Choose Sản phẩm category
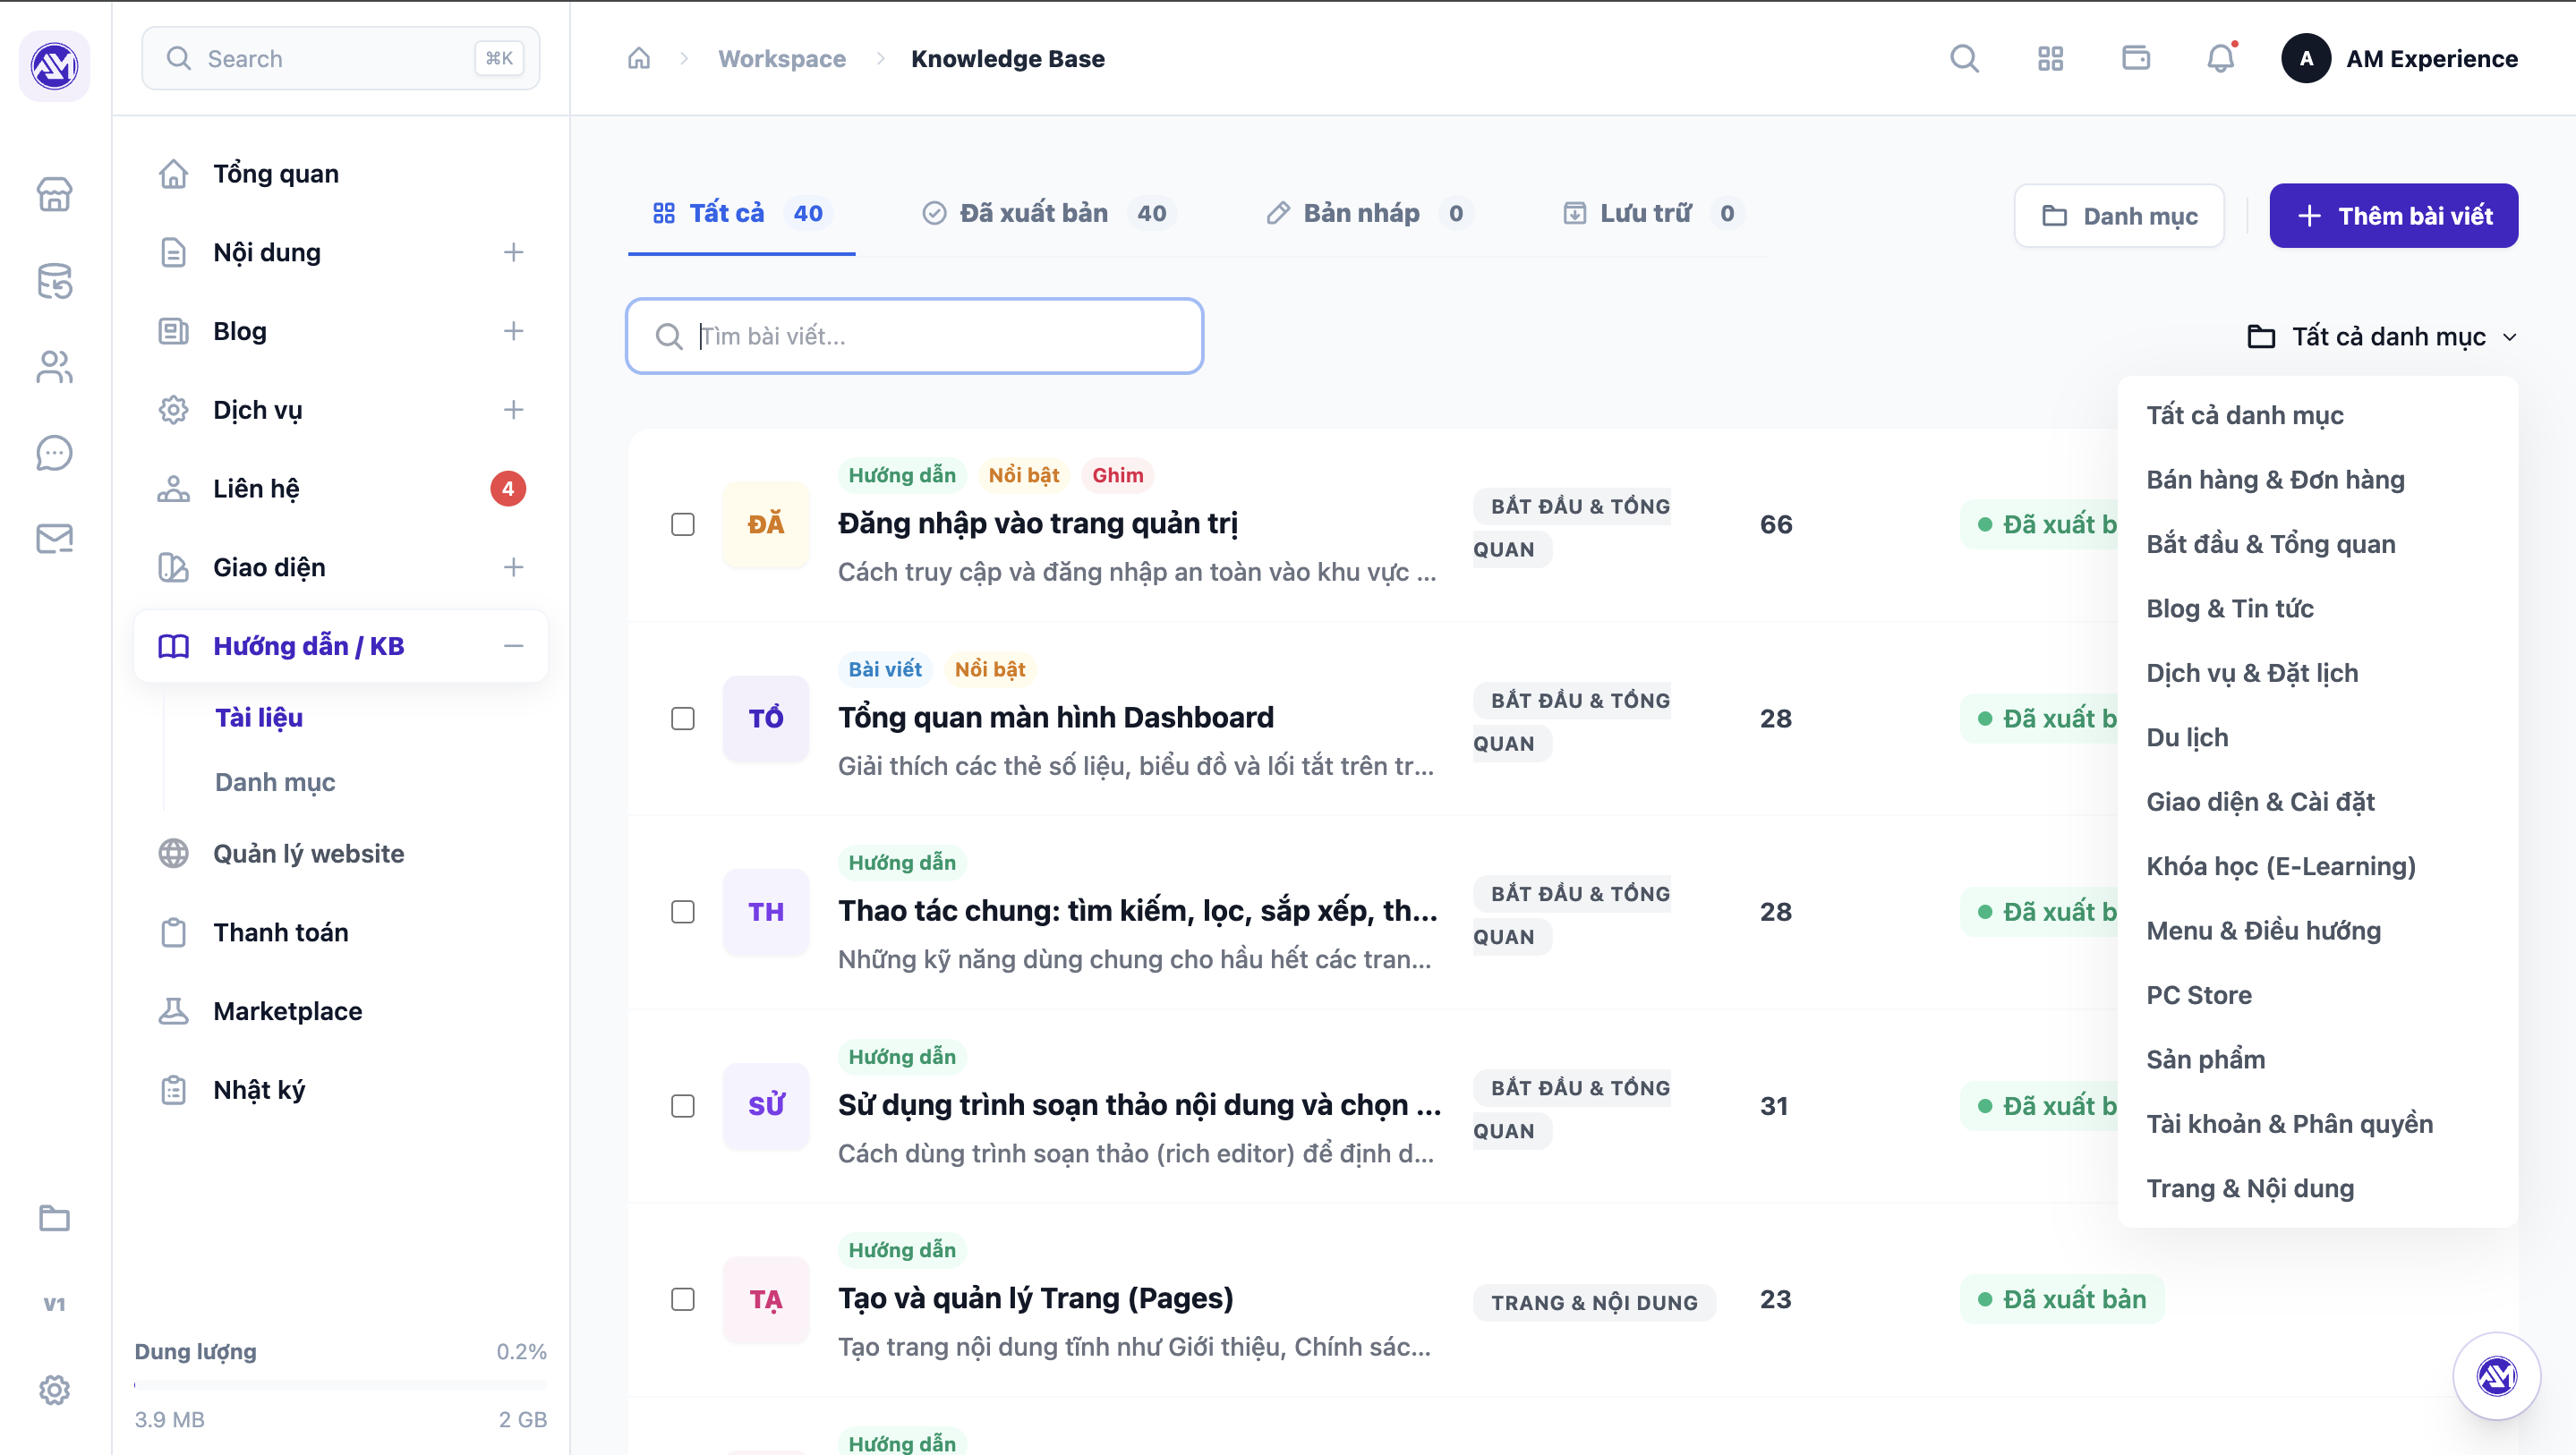2576x1455 pixels. point(2318,1060)
